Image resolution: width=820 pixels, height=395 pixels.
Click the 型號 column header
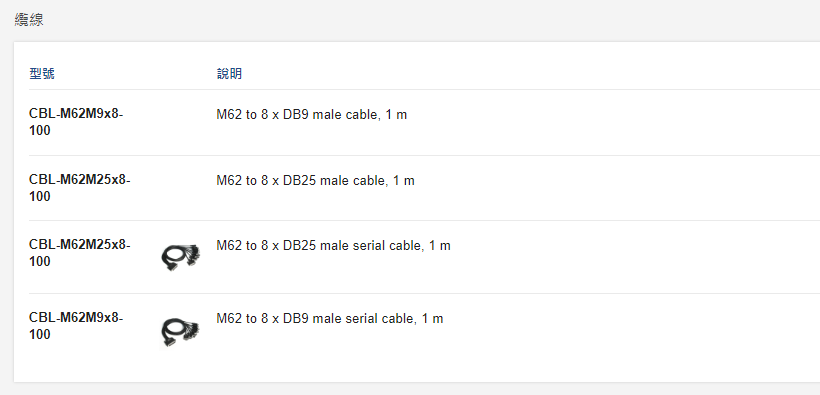tap(42, 74)
